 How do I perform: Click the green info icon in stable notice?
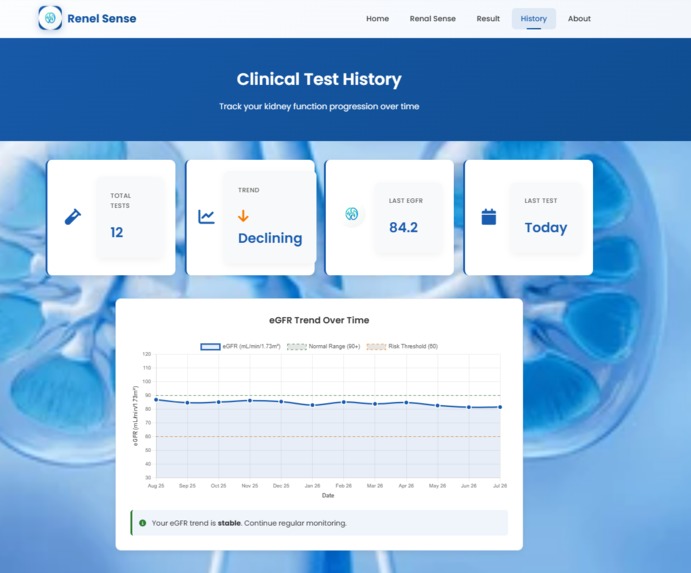tap(142, 523)
